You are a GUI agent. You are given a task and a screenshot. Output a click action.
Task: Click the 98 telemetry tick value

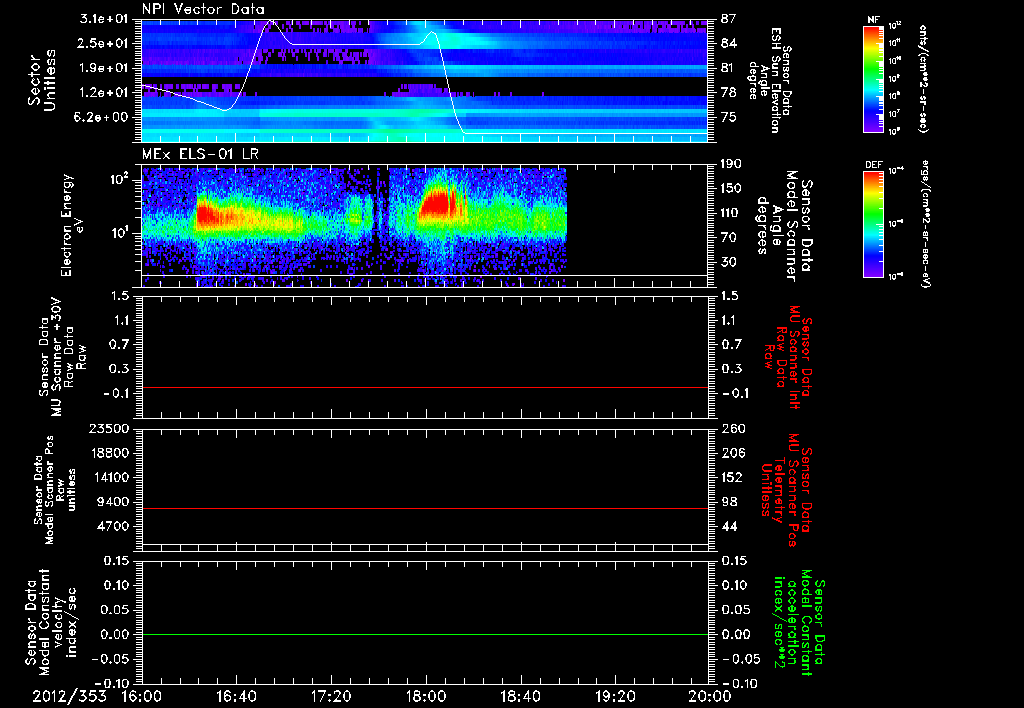729,502
